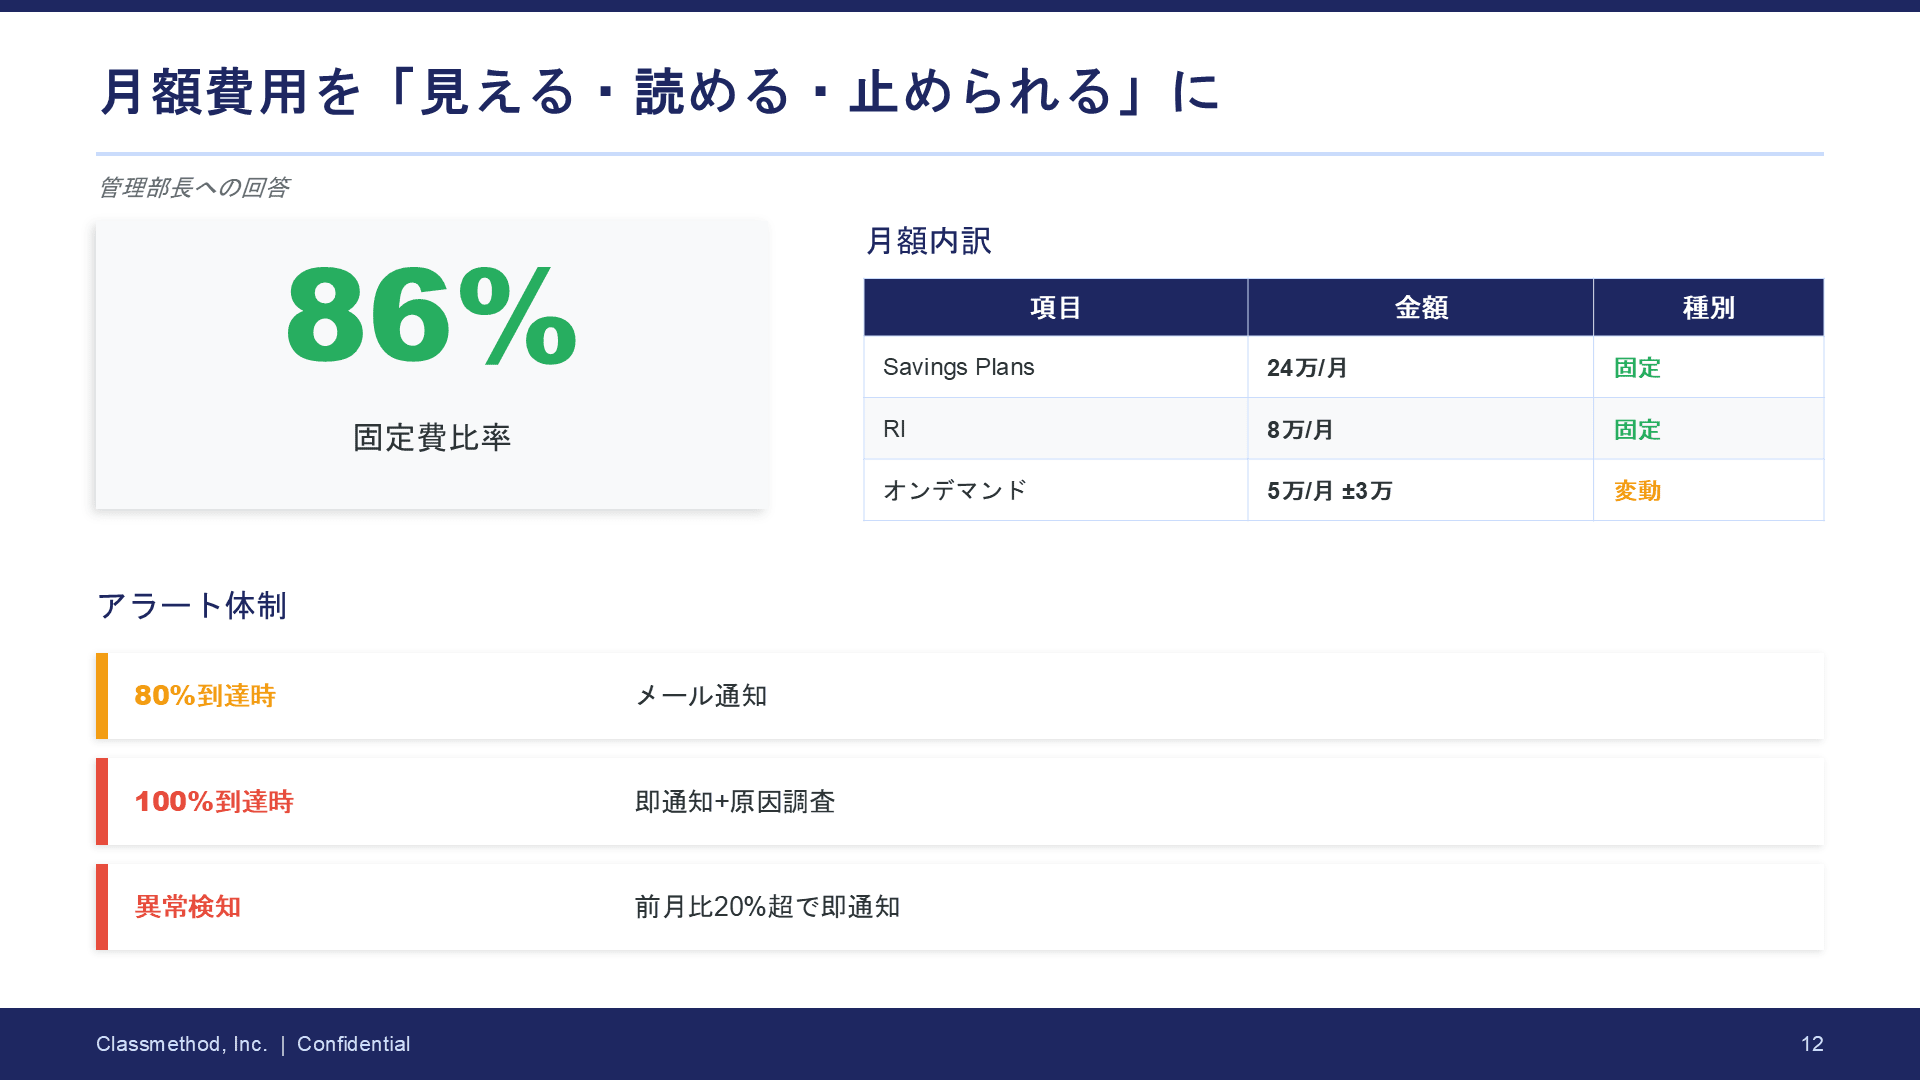Click the page number 12
Viewport: 1920px width, 1080px height.
point(1812,1044)
